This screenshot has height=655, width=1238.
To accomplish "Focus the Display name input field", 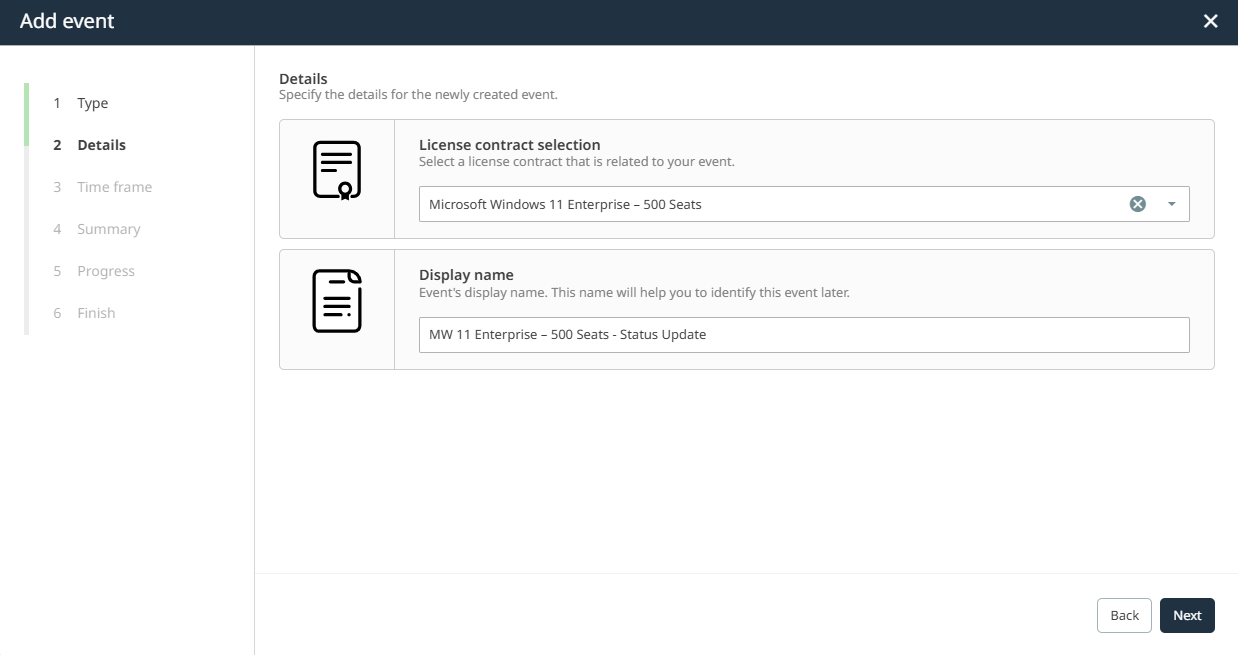I will coord(804,335).
